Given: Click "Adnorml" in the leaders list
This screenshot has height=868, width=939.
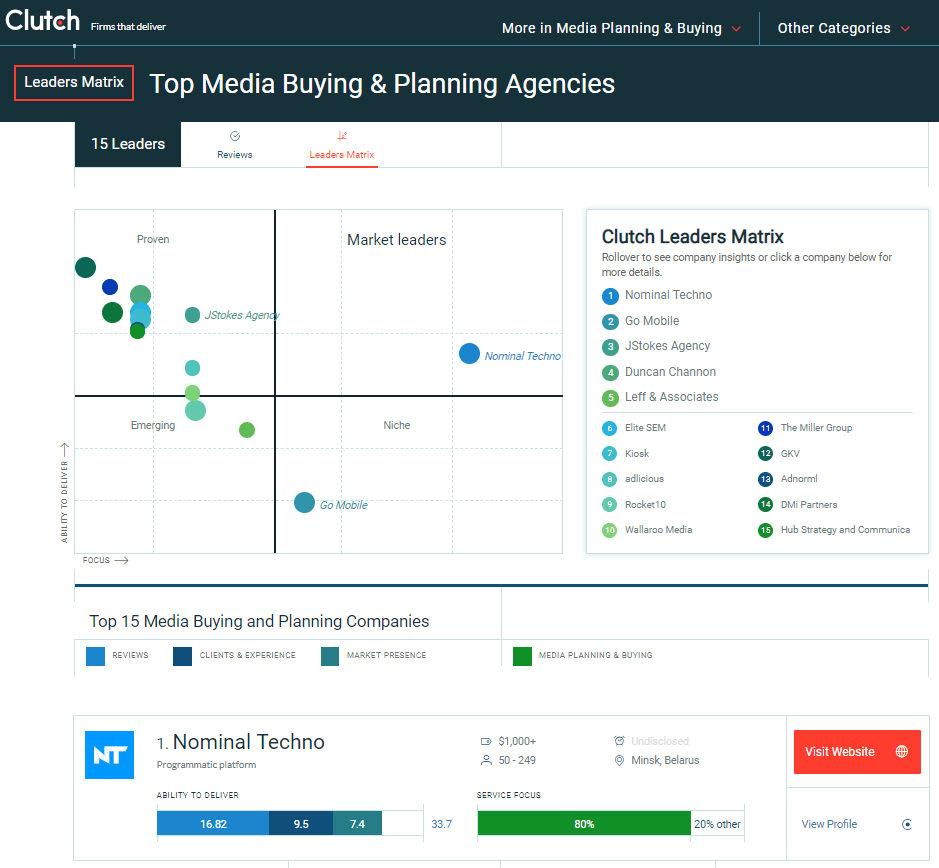Looking at the screenshot, I should (x=799, y=479).
